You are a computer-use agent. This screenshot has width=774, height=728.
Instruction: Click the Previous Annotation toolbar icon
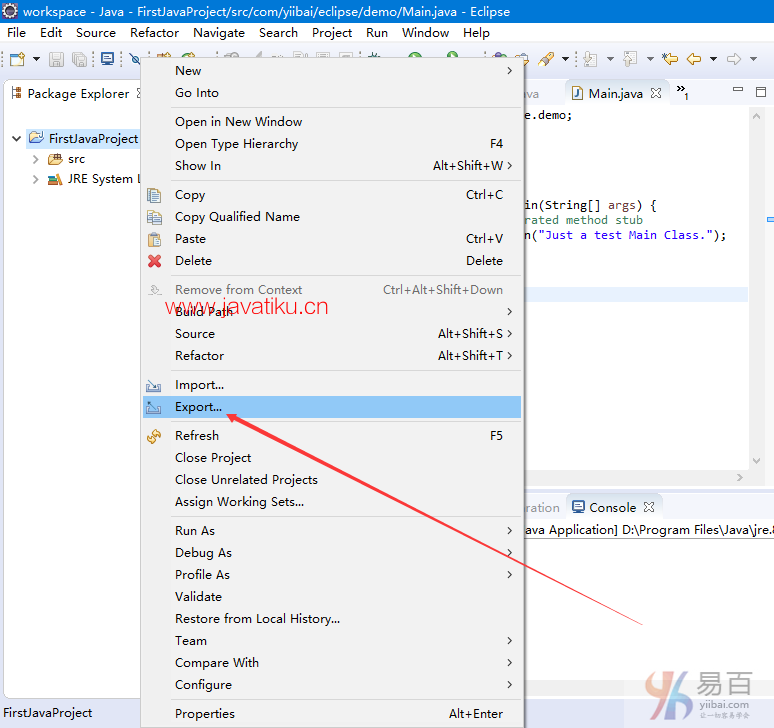pos(630,59)
